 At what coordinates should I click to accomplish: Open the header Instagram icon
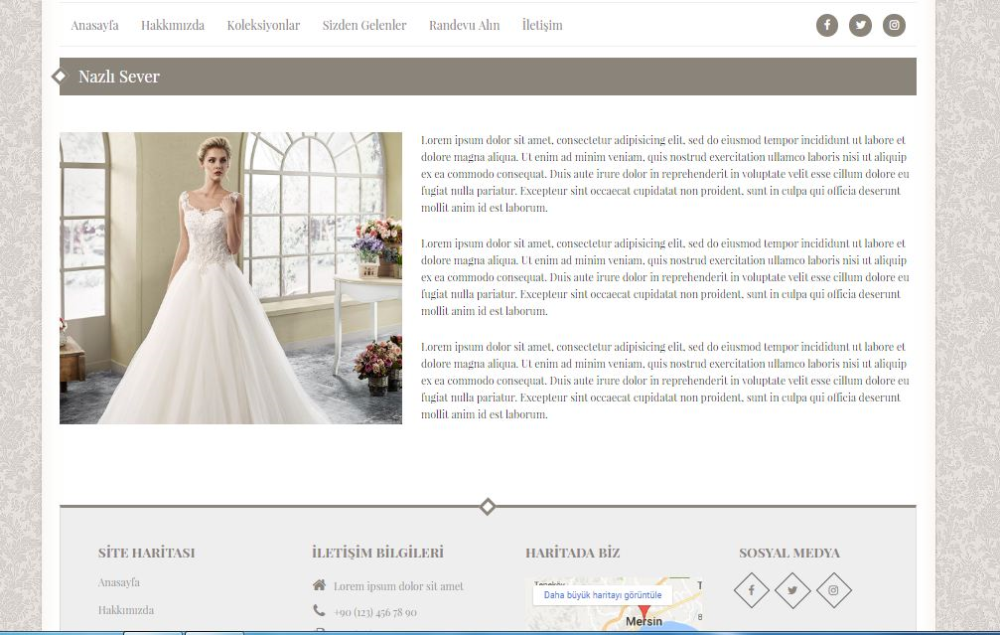point(894,26)
